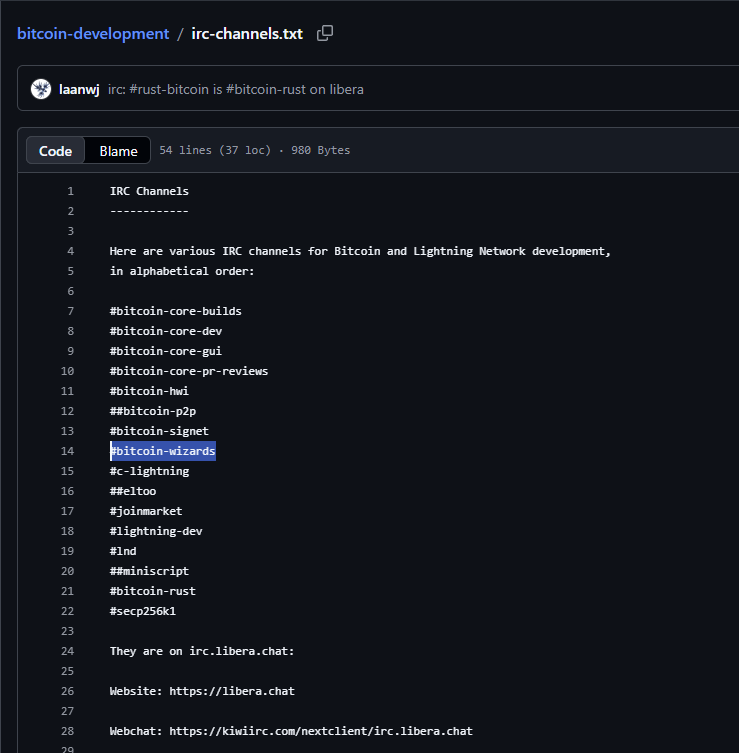Click the #secp256k1 line
This screenshot has width=739, height=753.
[143, 611]
